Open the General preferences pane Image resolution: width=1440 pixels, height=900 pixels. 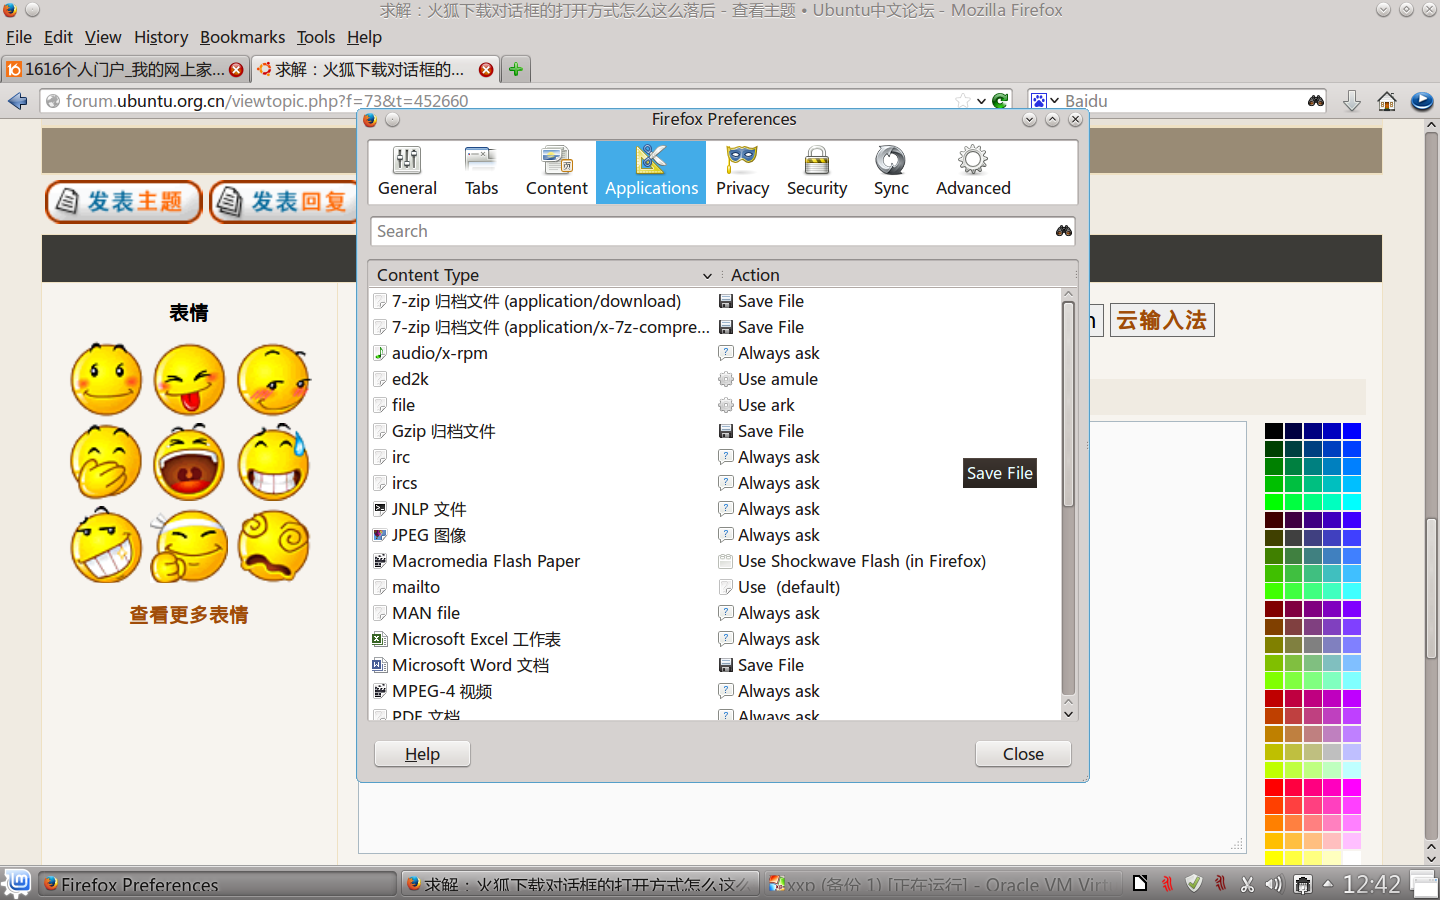coord(407,172)
